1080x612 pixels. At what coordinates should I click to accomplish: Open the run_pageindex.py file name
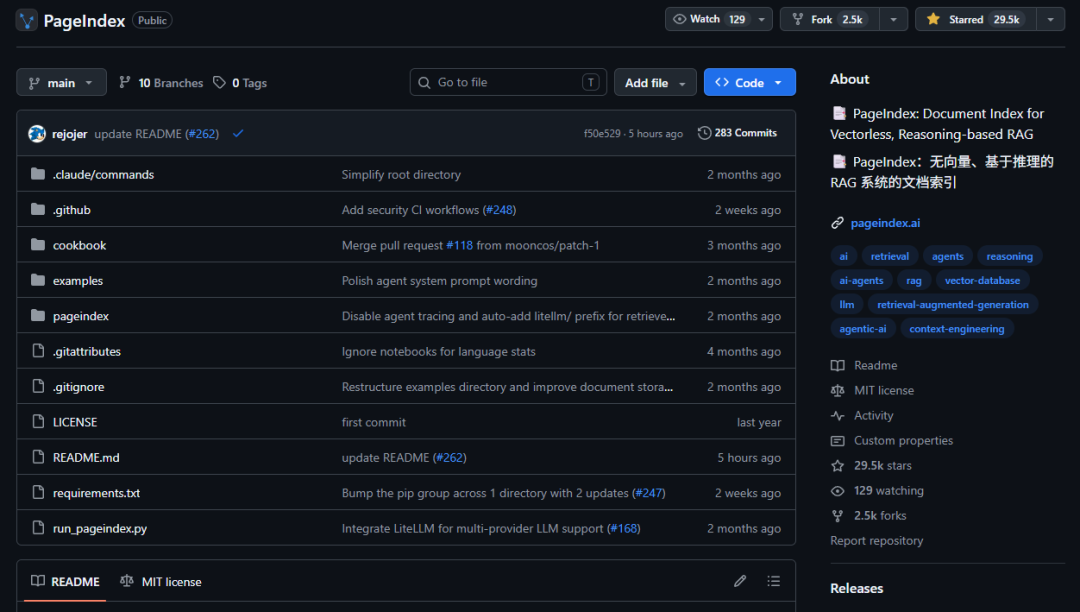point(100,528)
